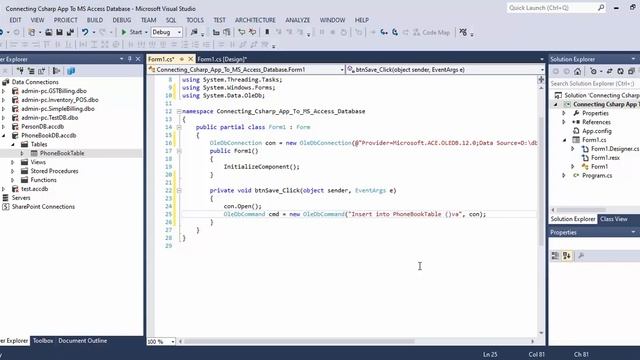
Task: Open the TOOLS menu
Action: pyautogui.click(x=195, y=20)
